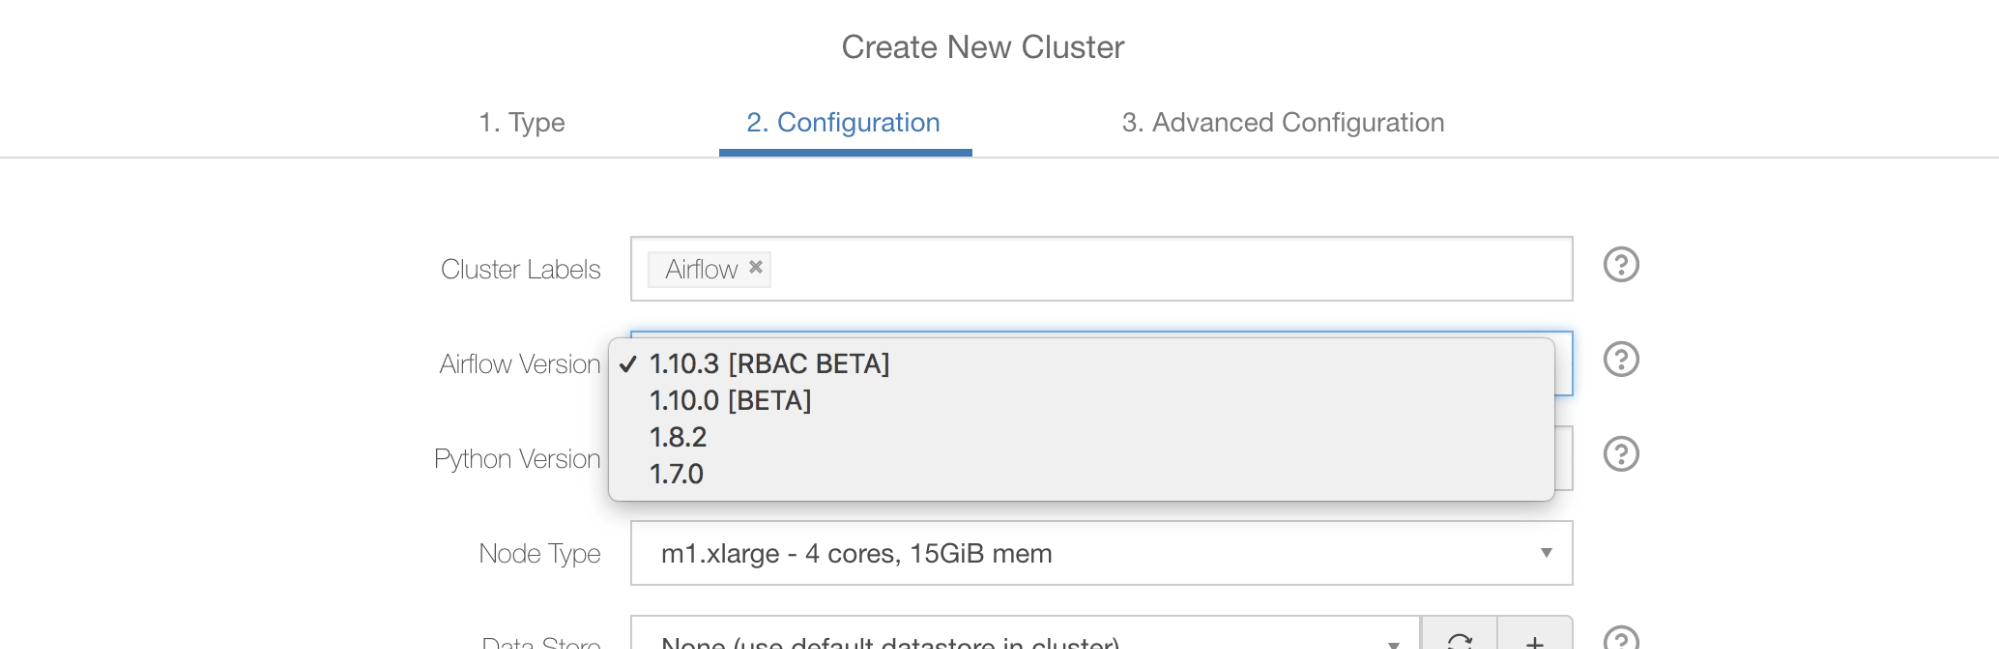Click the Python Version label

[517, 459]
